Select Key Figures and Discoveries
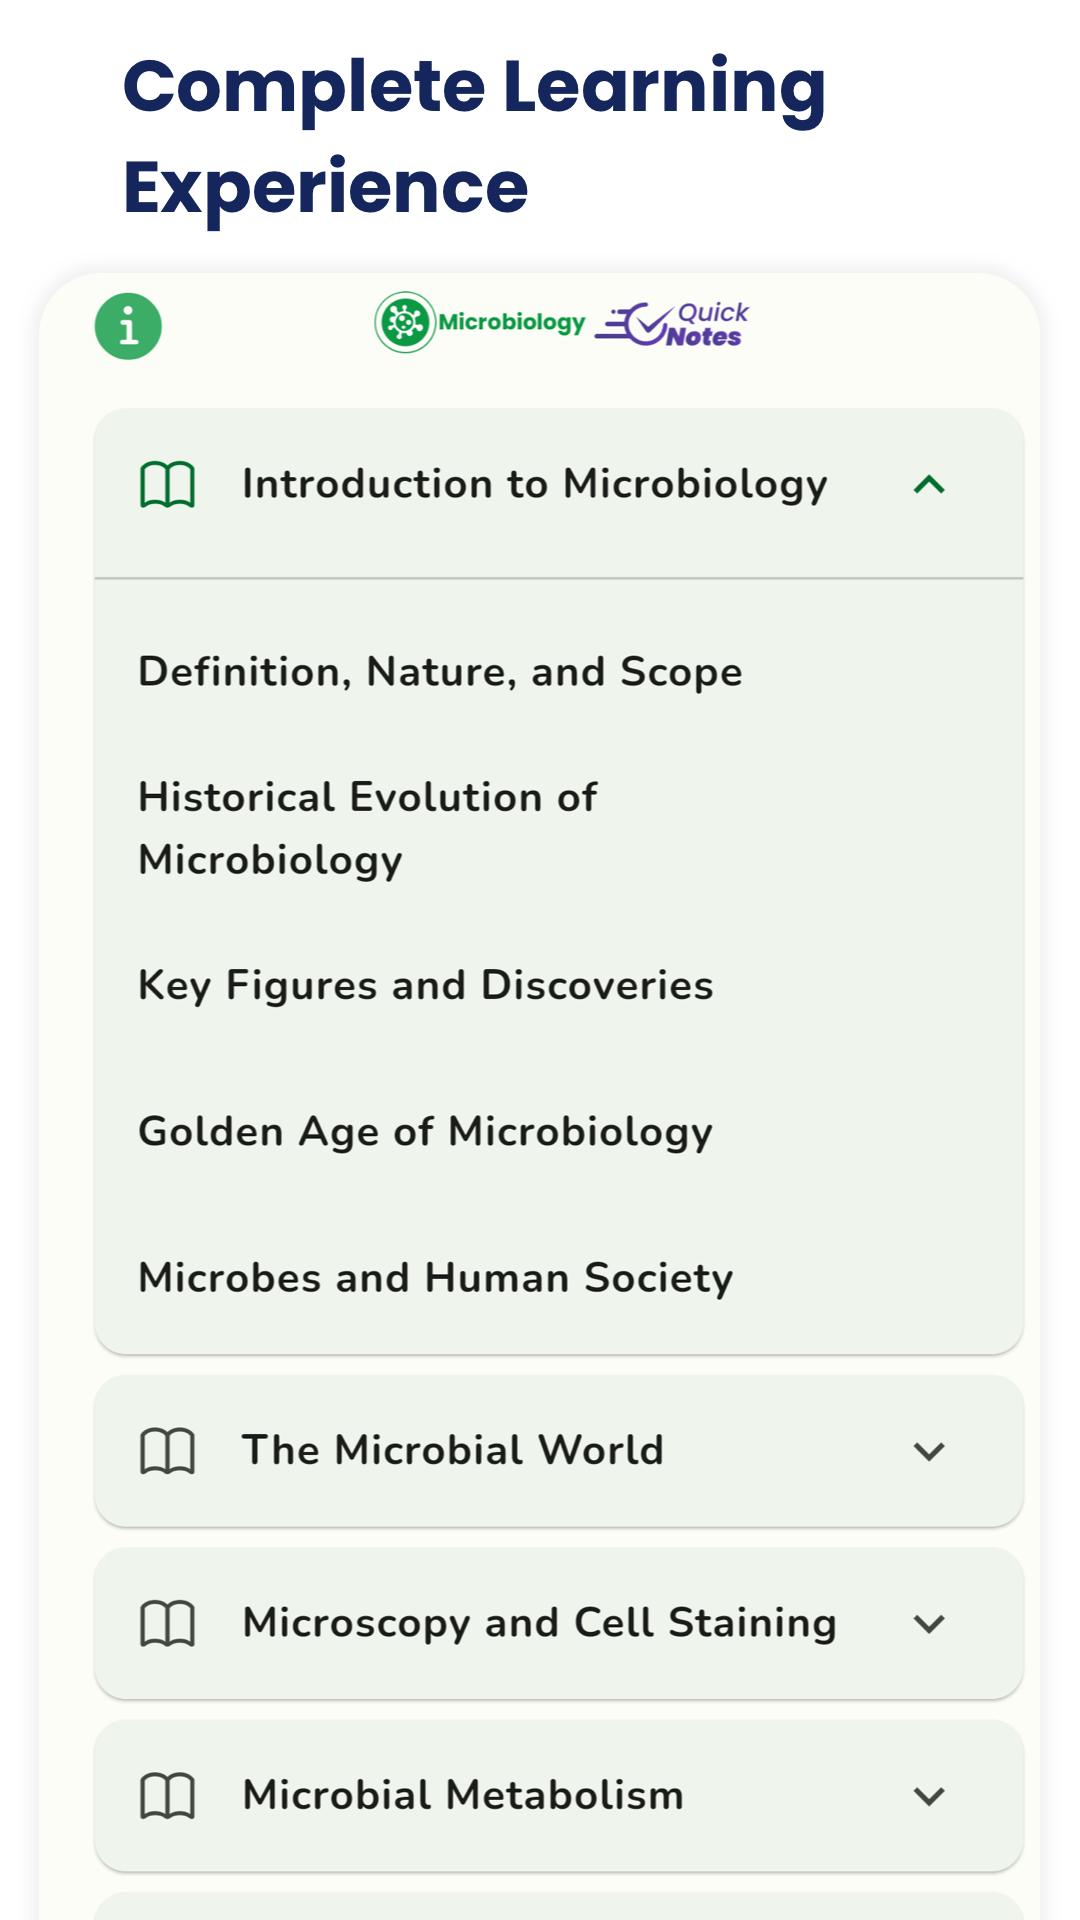1080x1920 pixels. (426, 986)
